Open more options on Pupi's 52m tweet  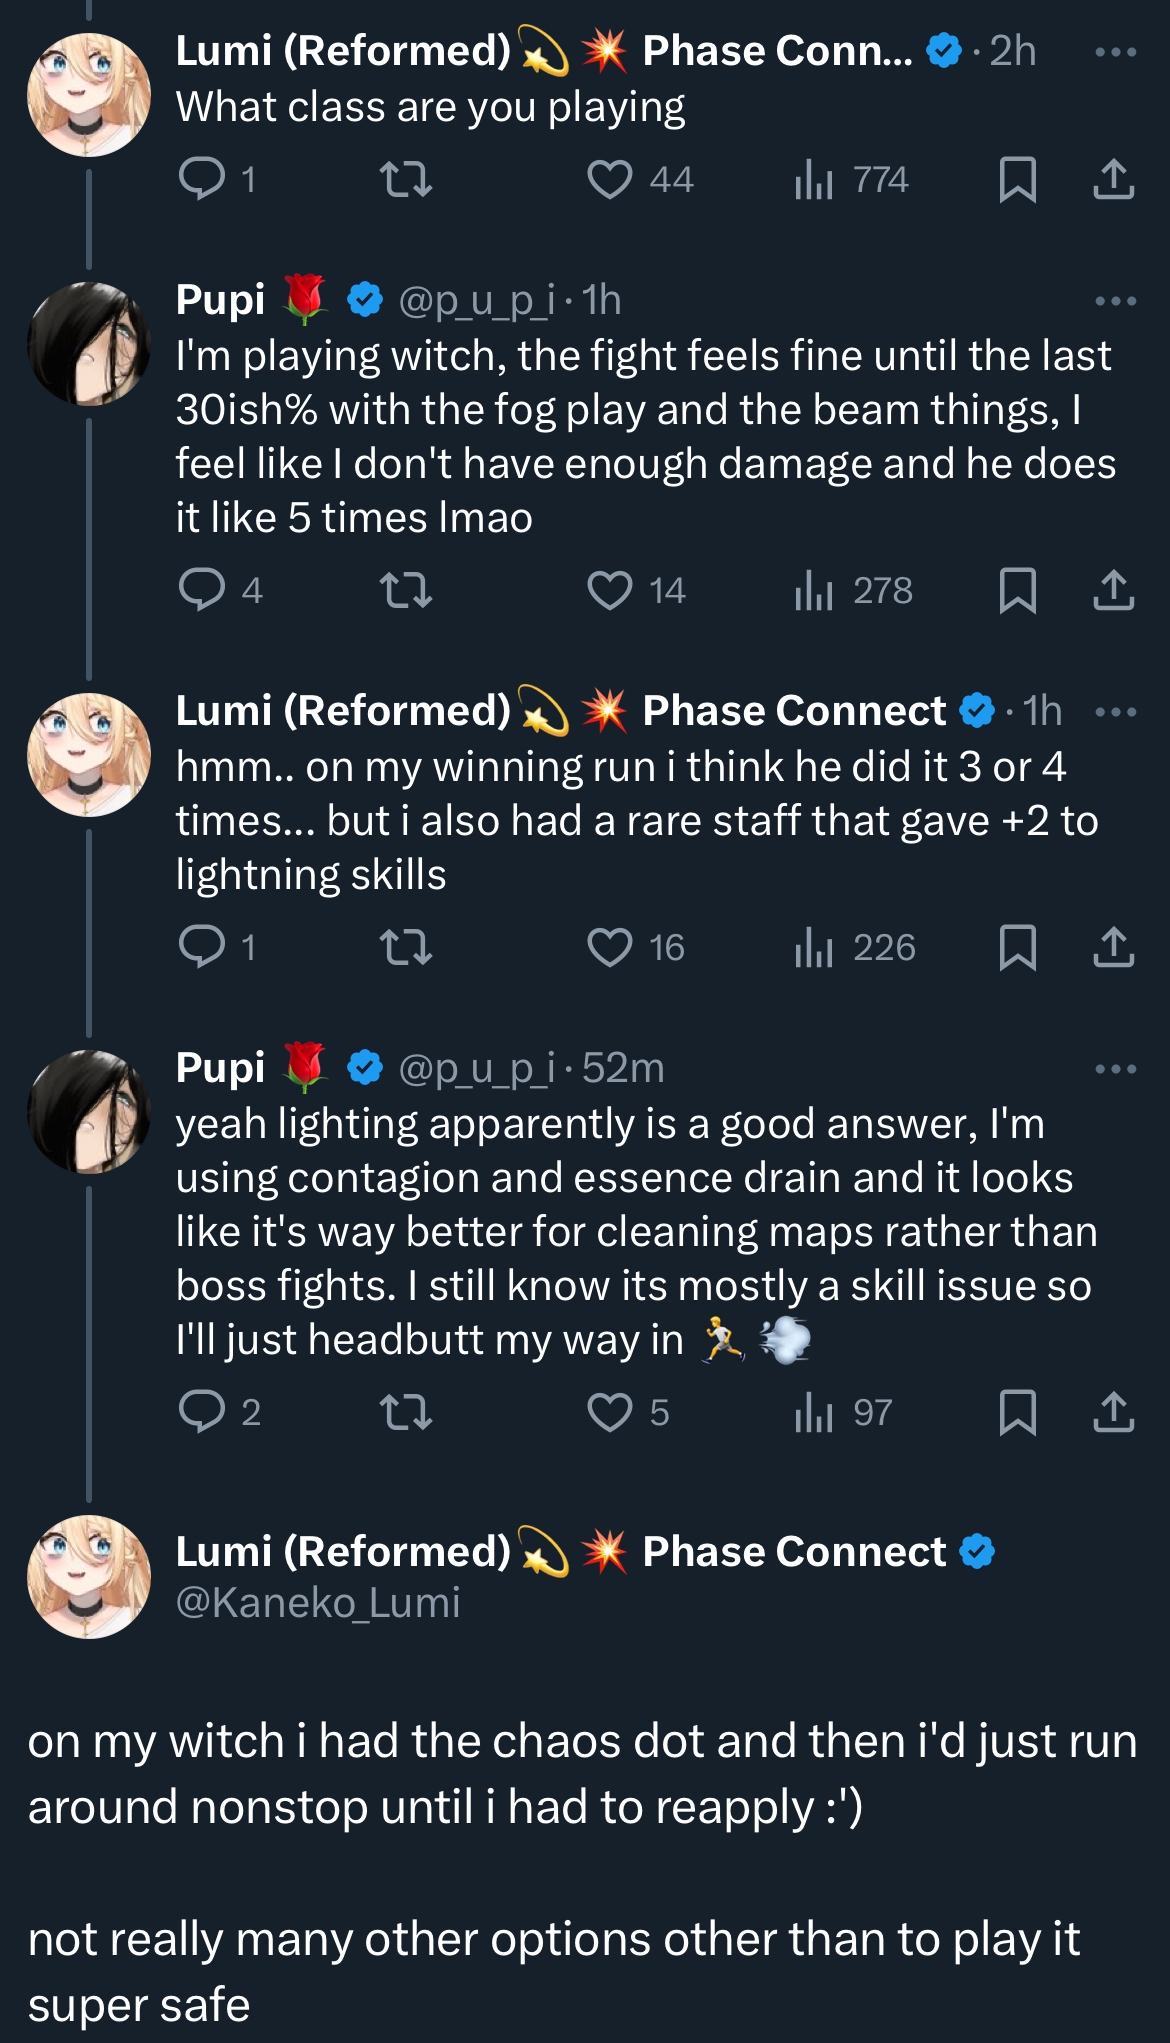tap(1115, 1069)
